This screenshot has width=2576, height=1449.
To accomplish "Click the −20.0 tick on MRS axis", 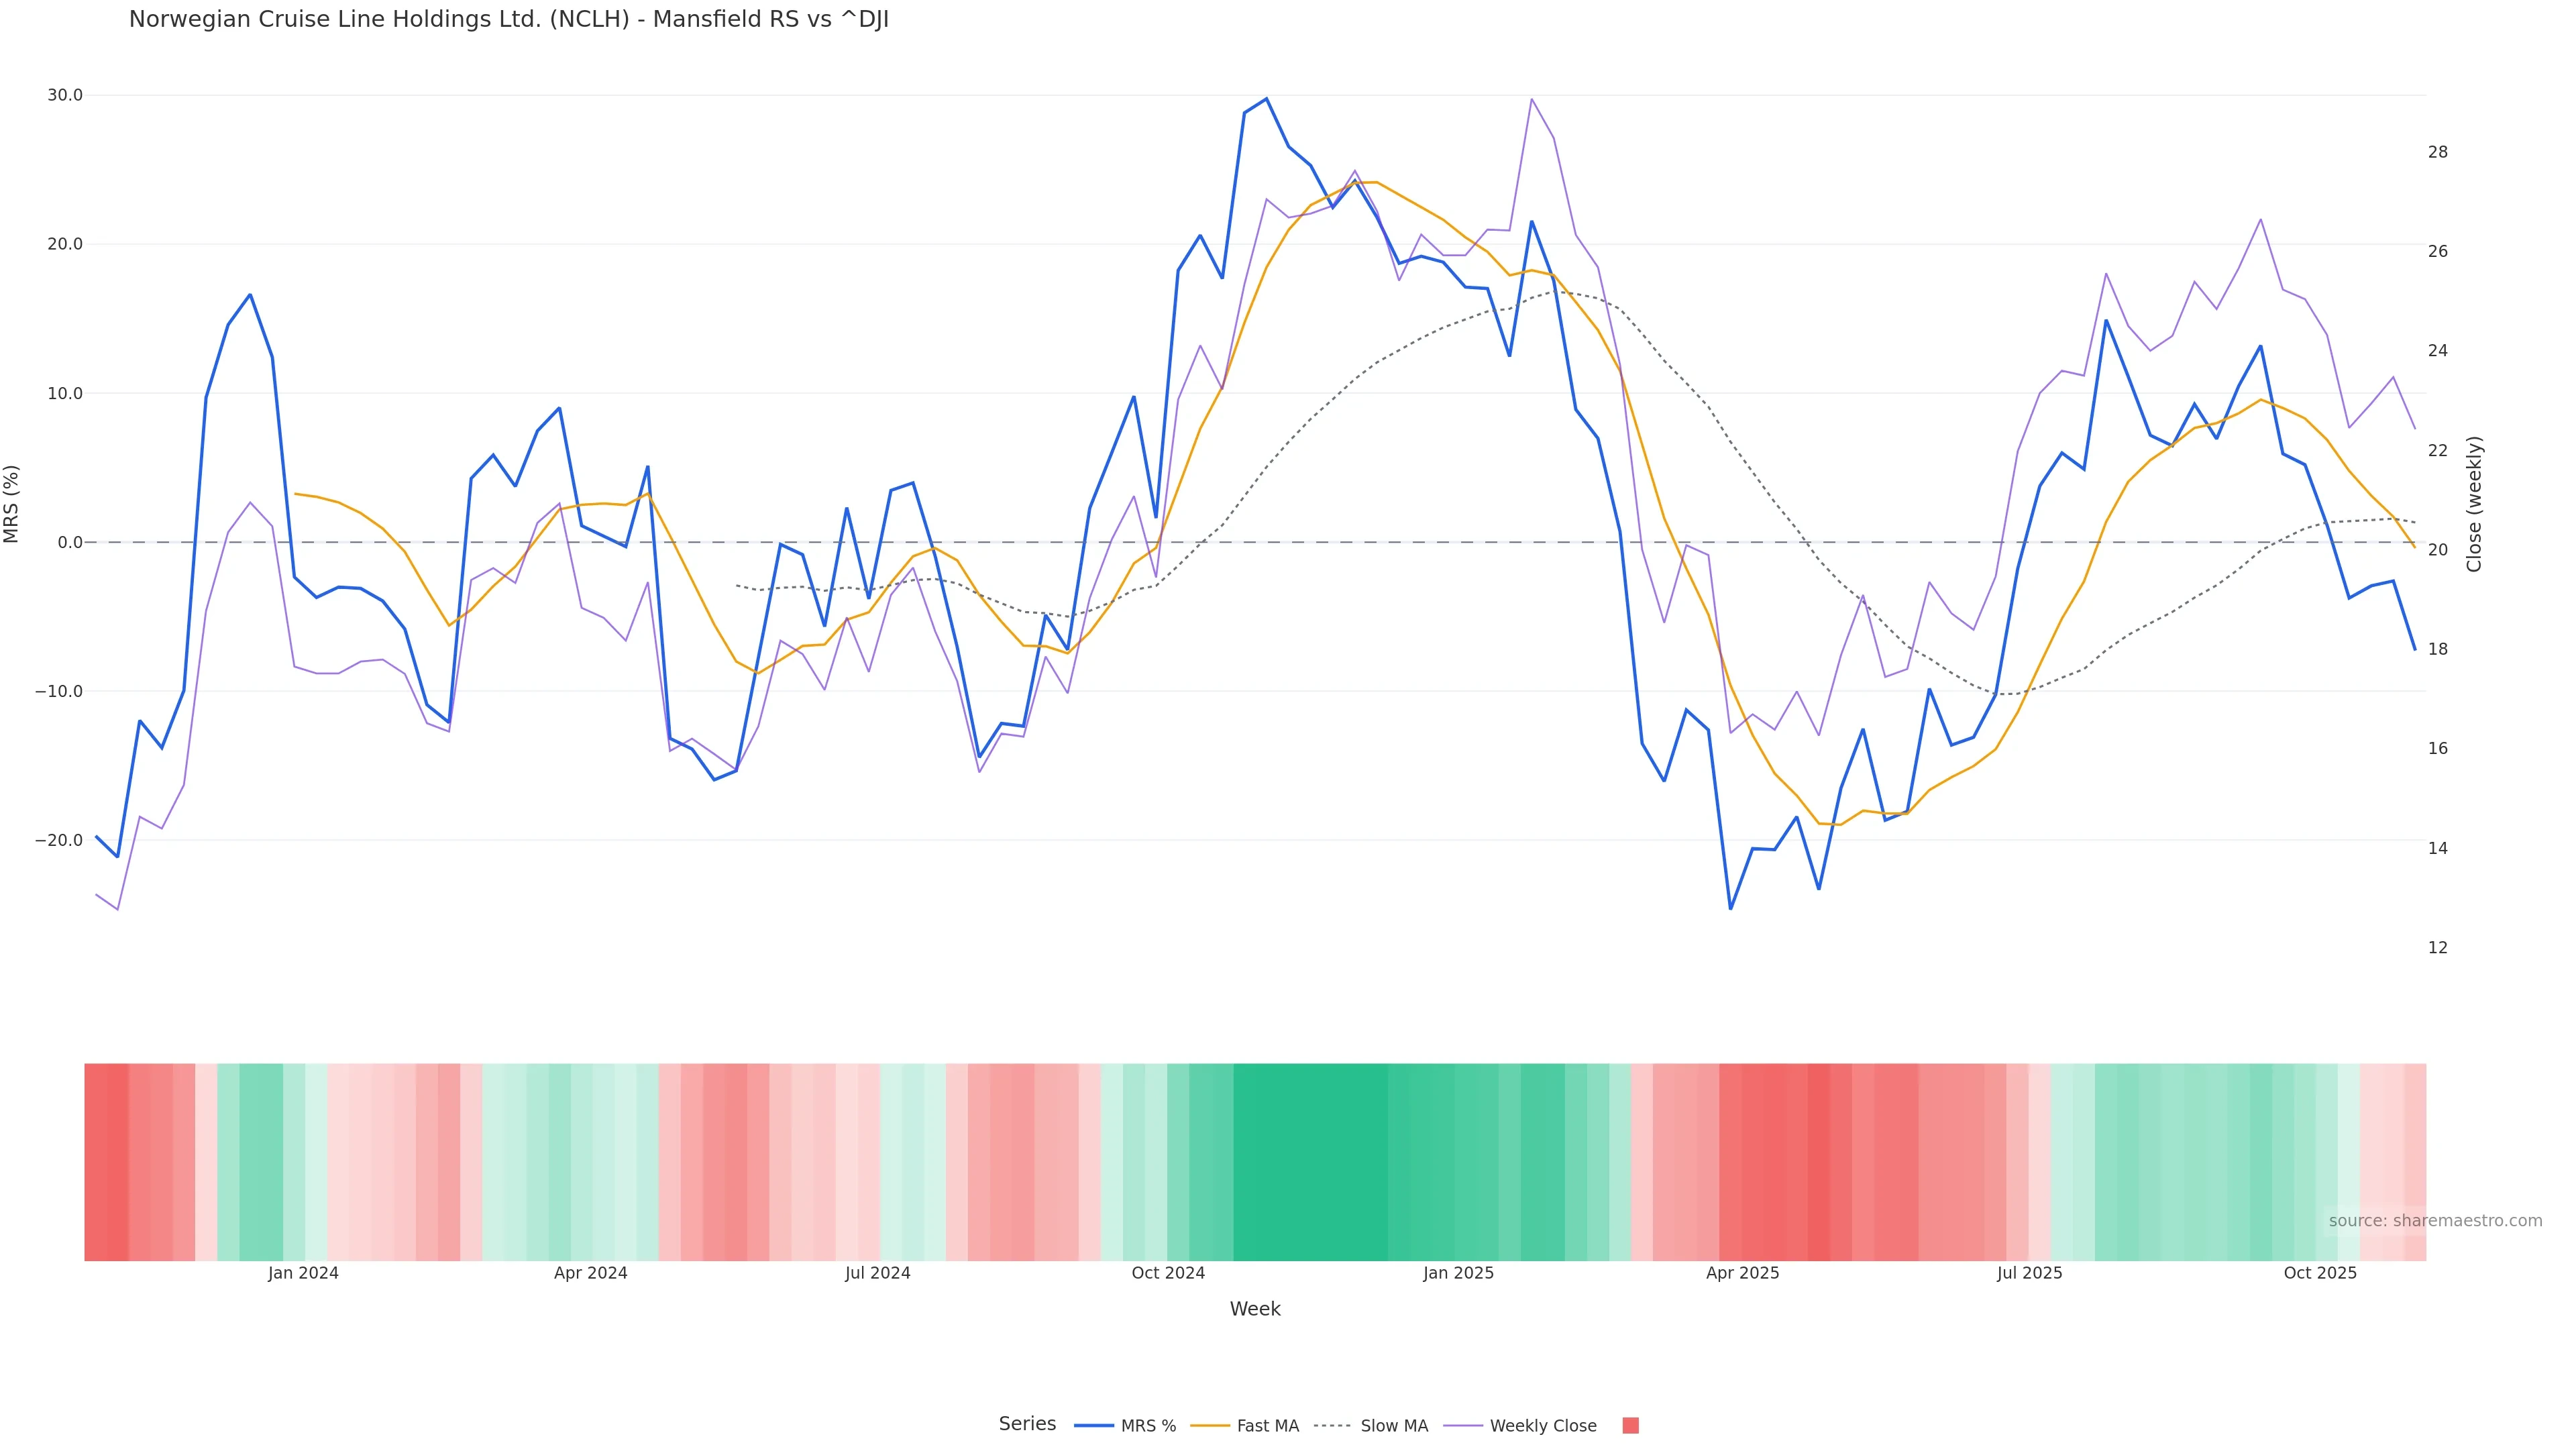I will pyautogui.click(x=59, y=840).
